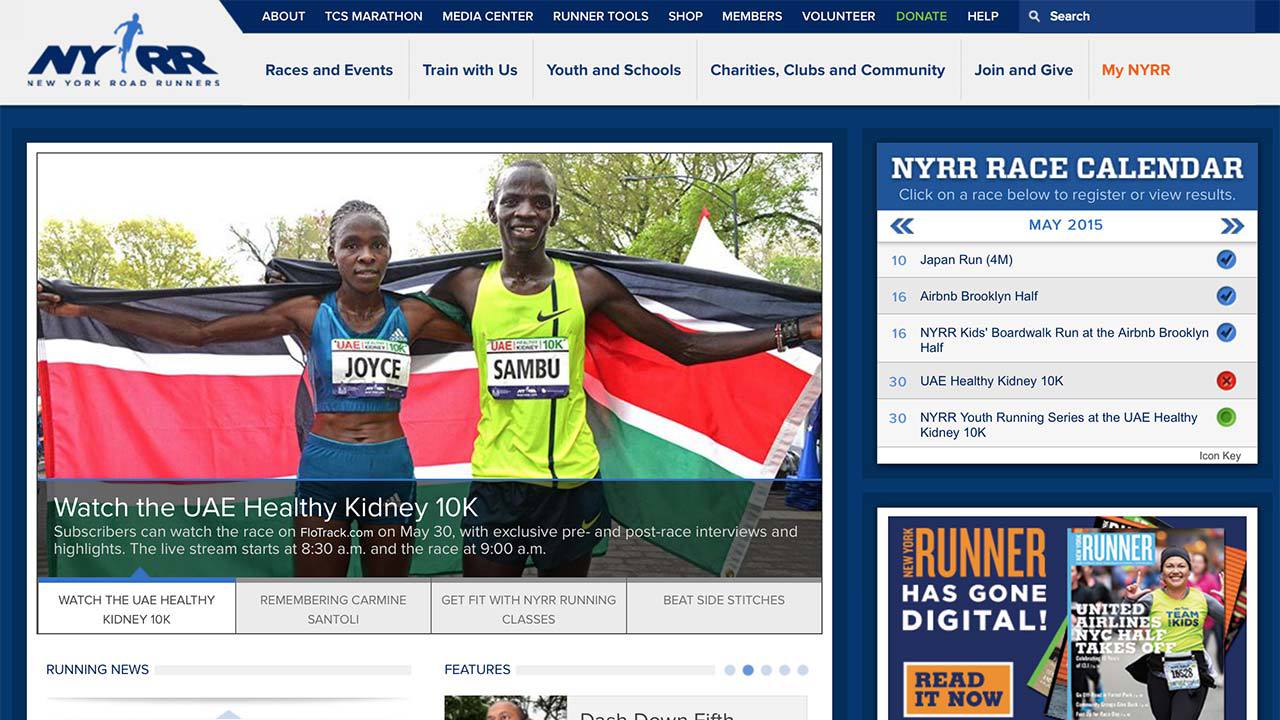Click blue checkmark icon for Airbnb Brooklyn Half
Screen dimensions: 1280x720
pos(1226,296)
